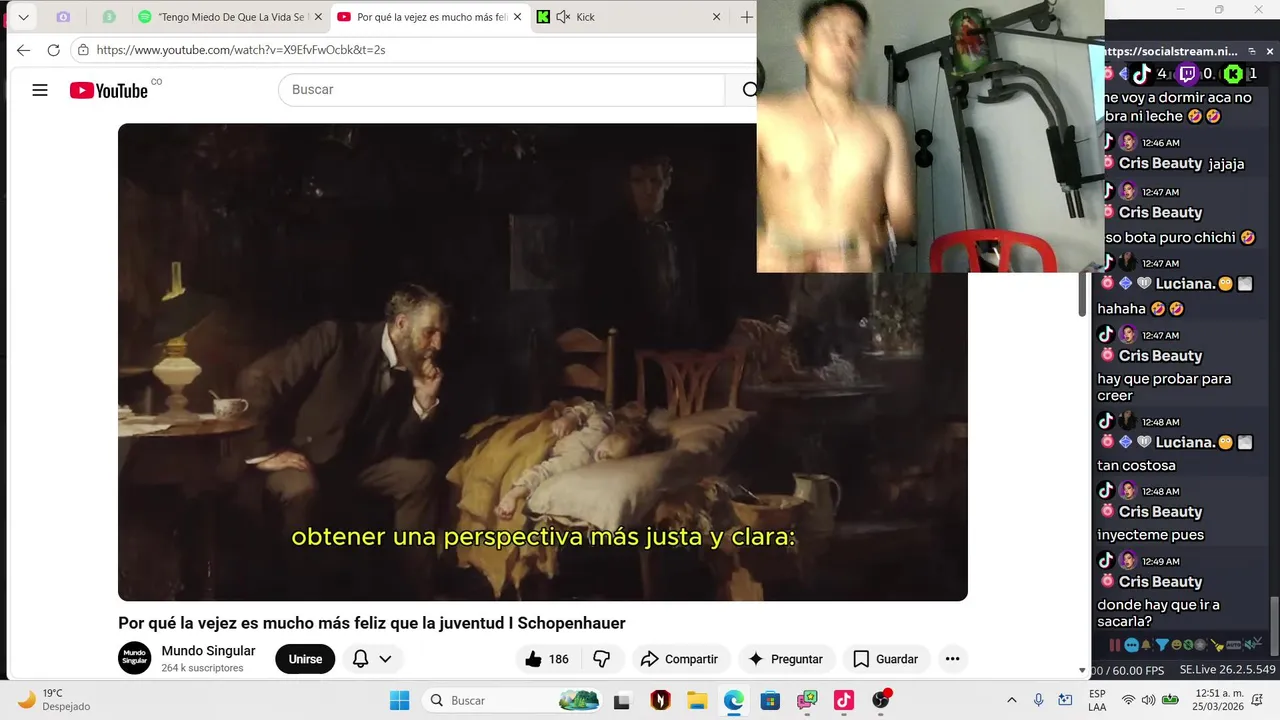Open Microsoft Edge from the taskbar
The height and width of the screenshot is (720, 1280).
(734, 700)
